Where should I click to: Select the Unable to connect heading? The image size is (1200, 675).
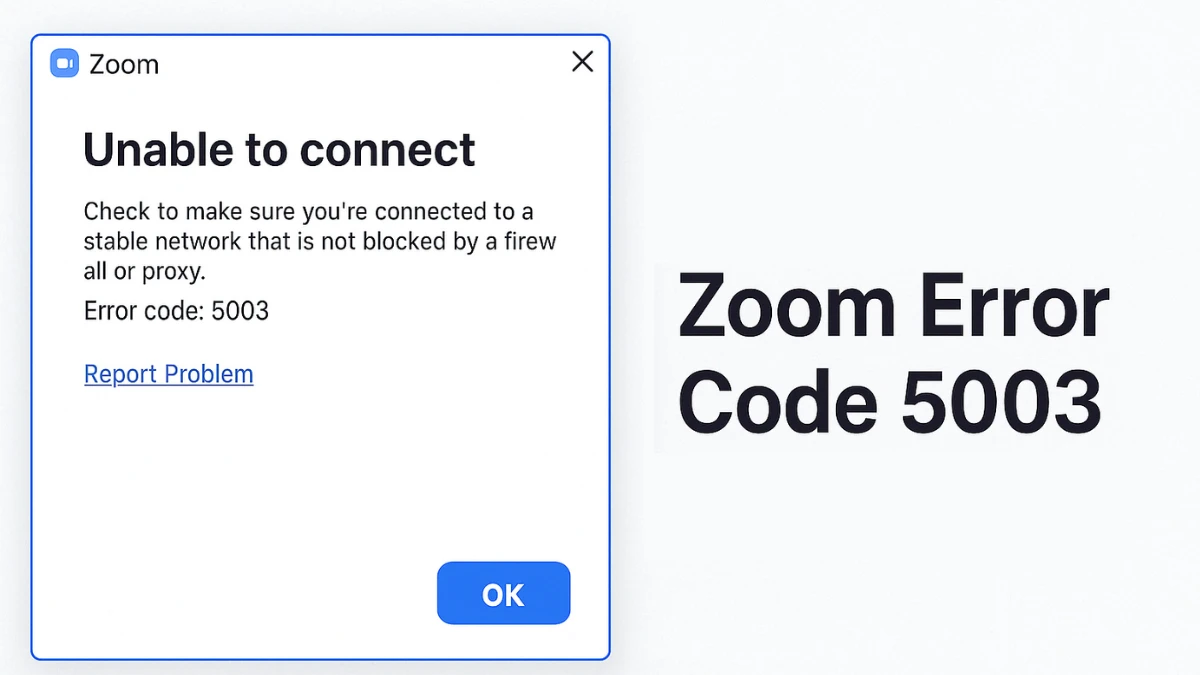point(279,150)
